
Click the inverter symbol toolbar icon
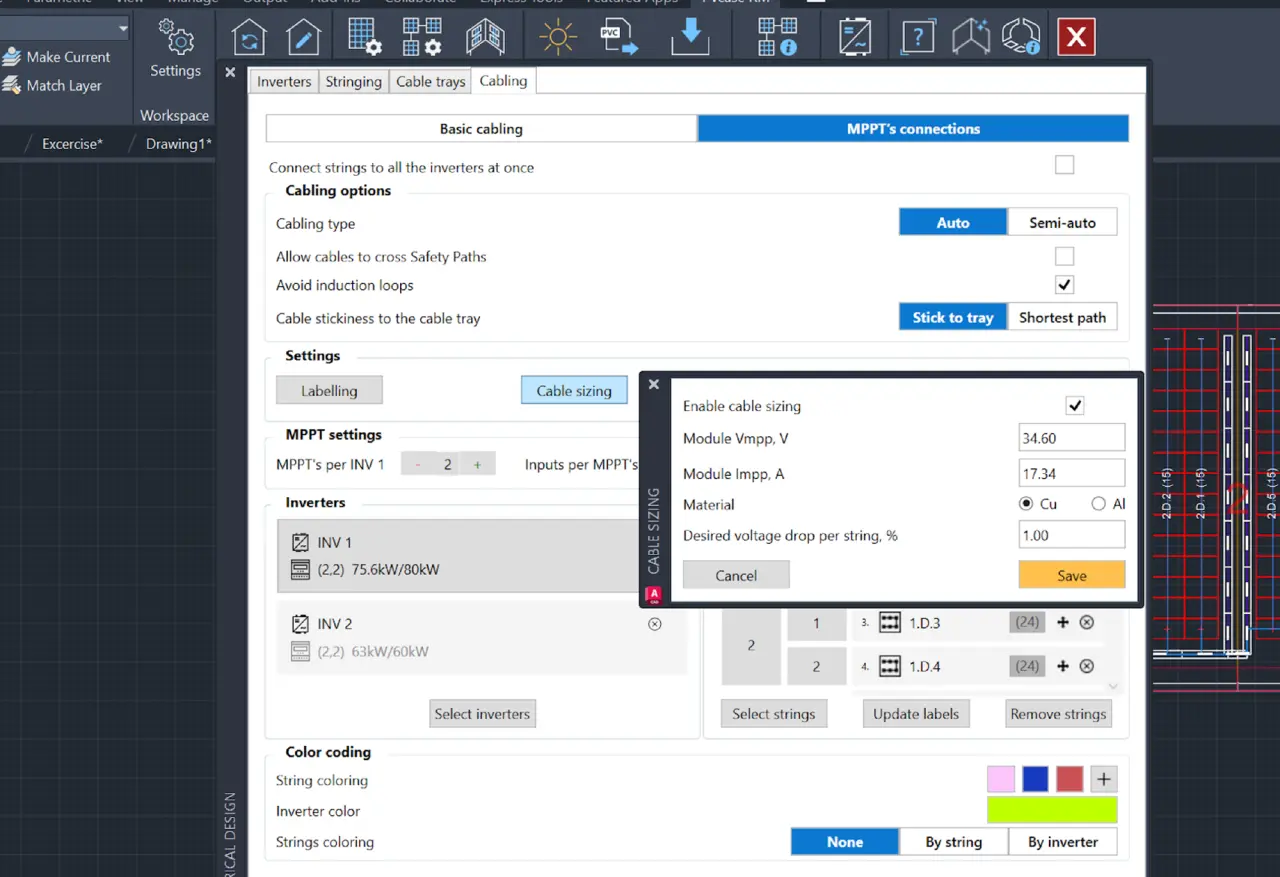tap(853, 38)
